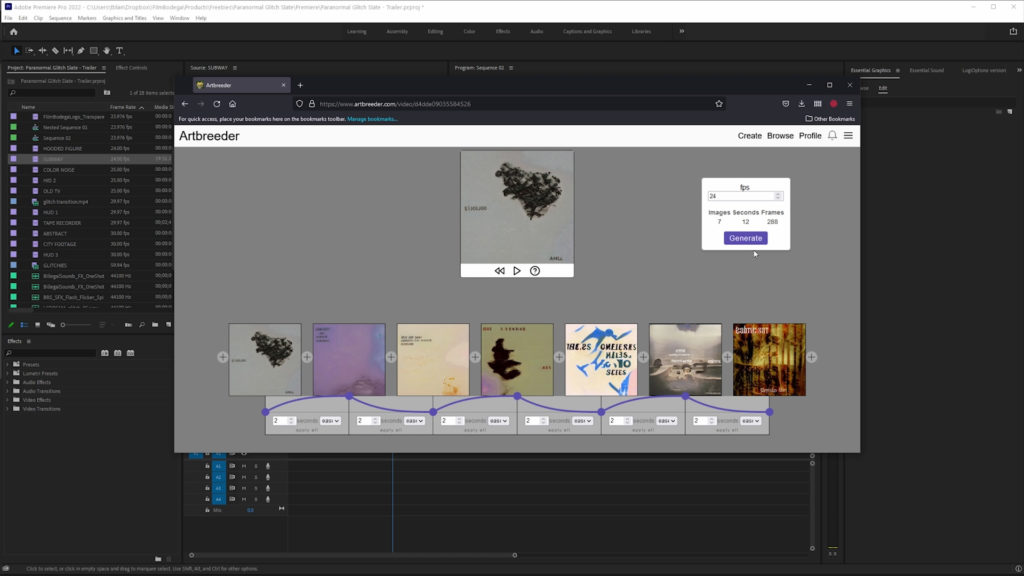
Task: Open the Other Bookmarks folder
Action: tap(830, 119)
